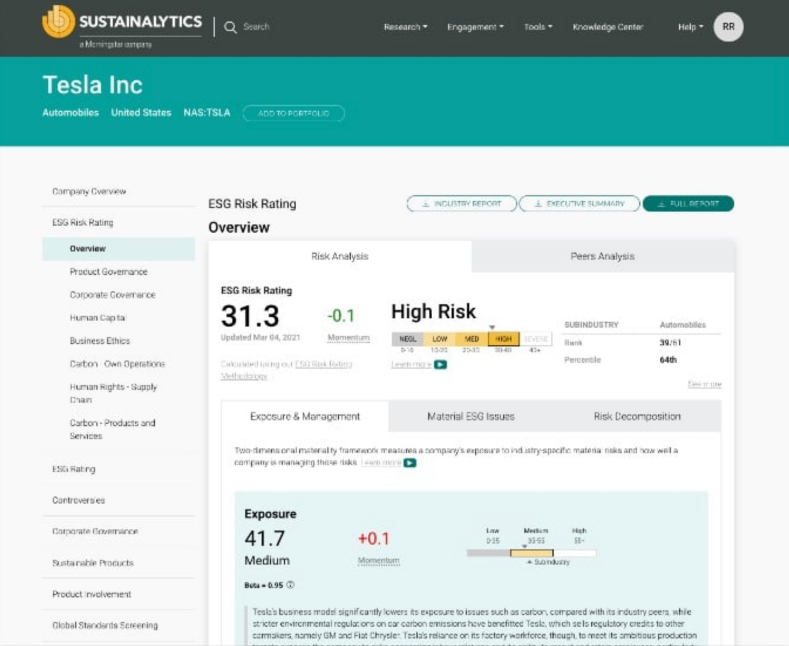The width and height of the screenshot is (789, 646).
Task: Open the Risk Decomposition tab
Action: (x=637, y=417)
